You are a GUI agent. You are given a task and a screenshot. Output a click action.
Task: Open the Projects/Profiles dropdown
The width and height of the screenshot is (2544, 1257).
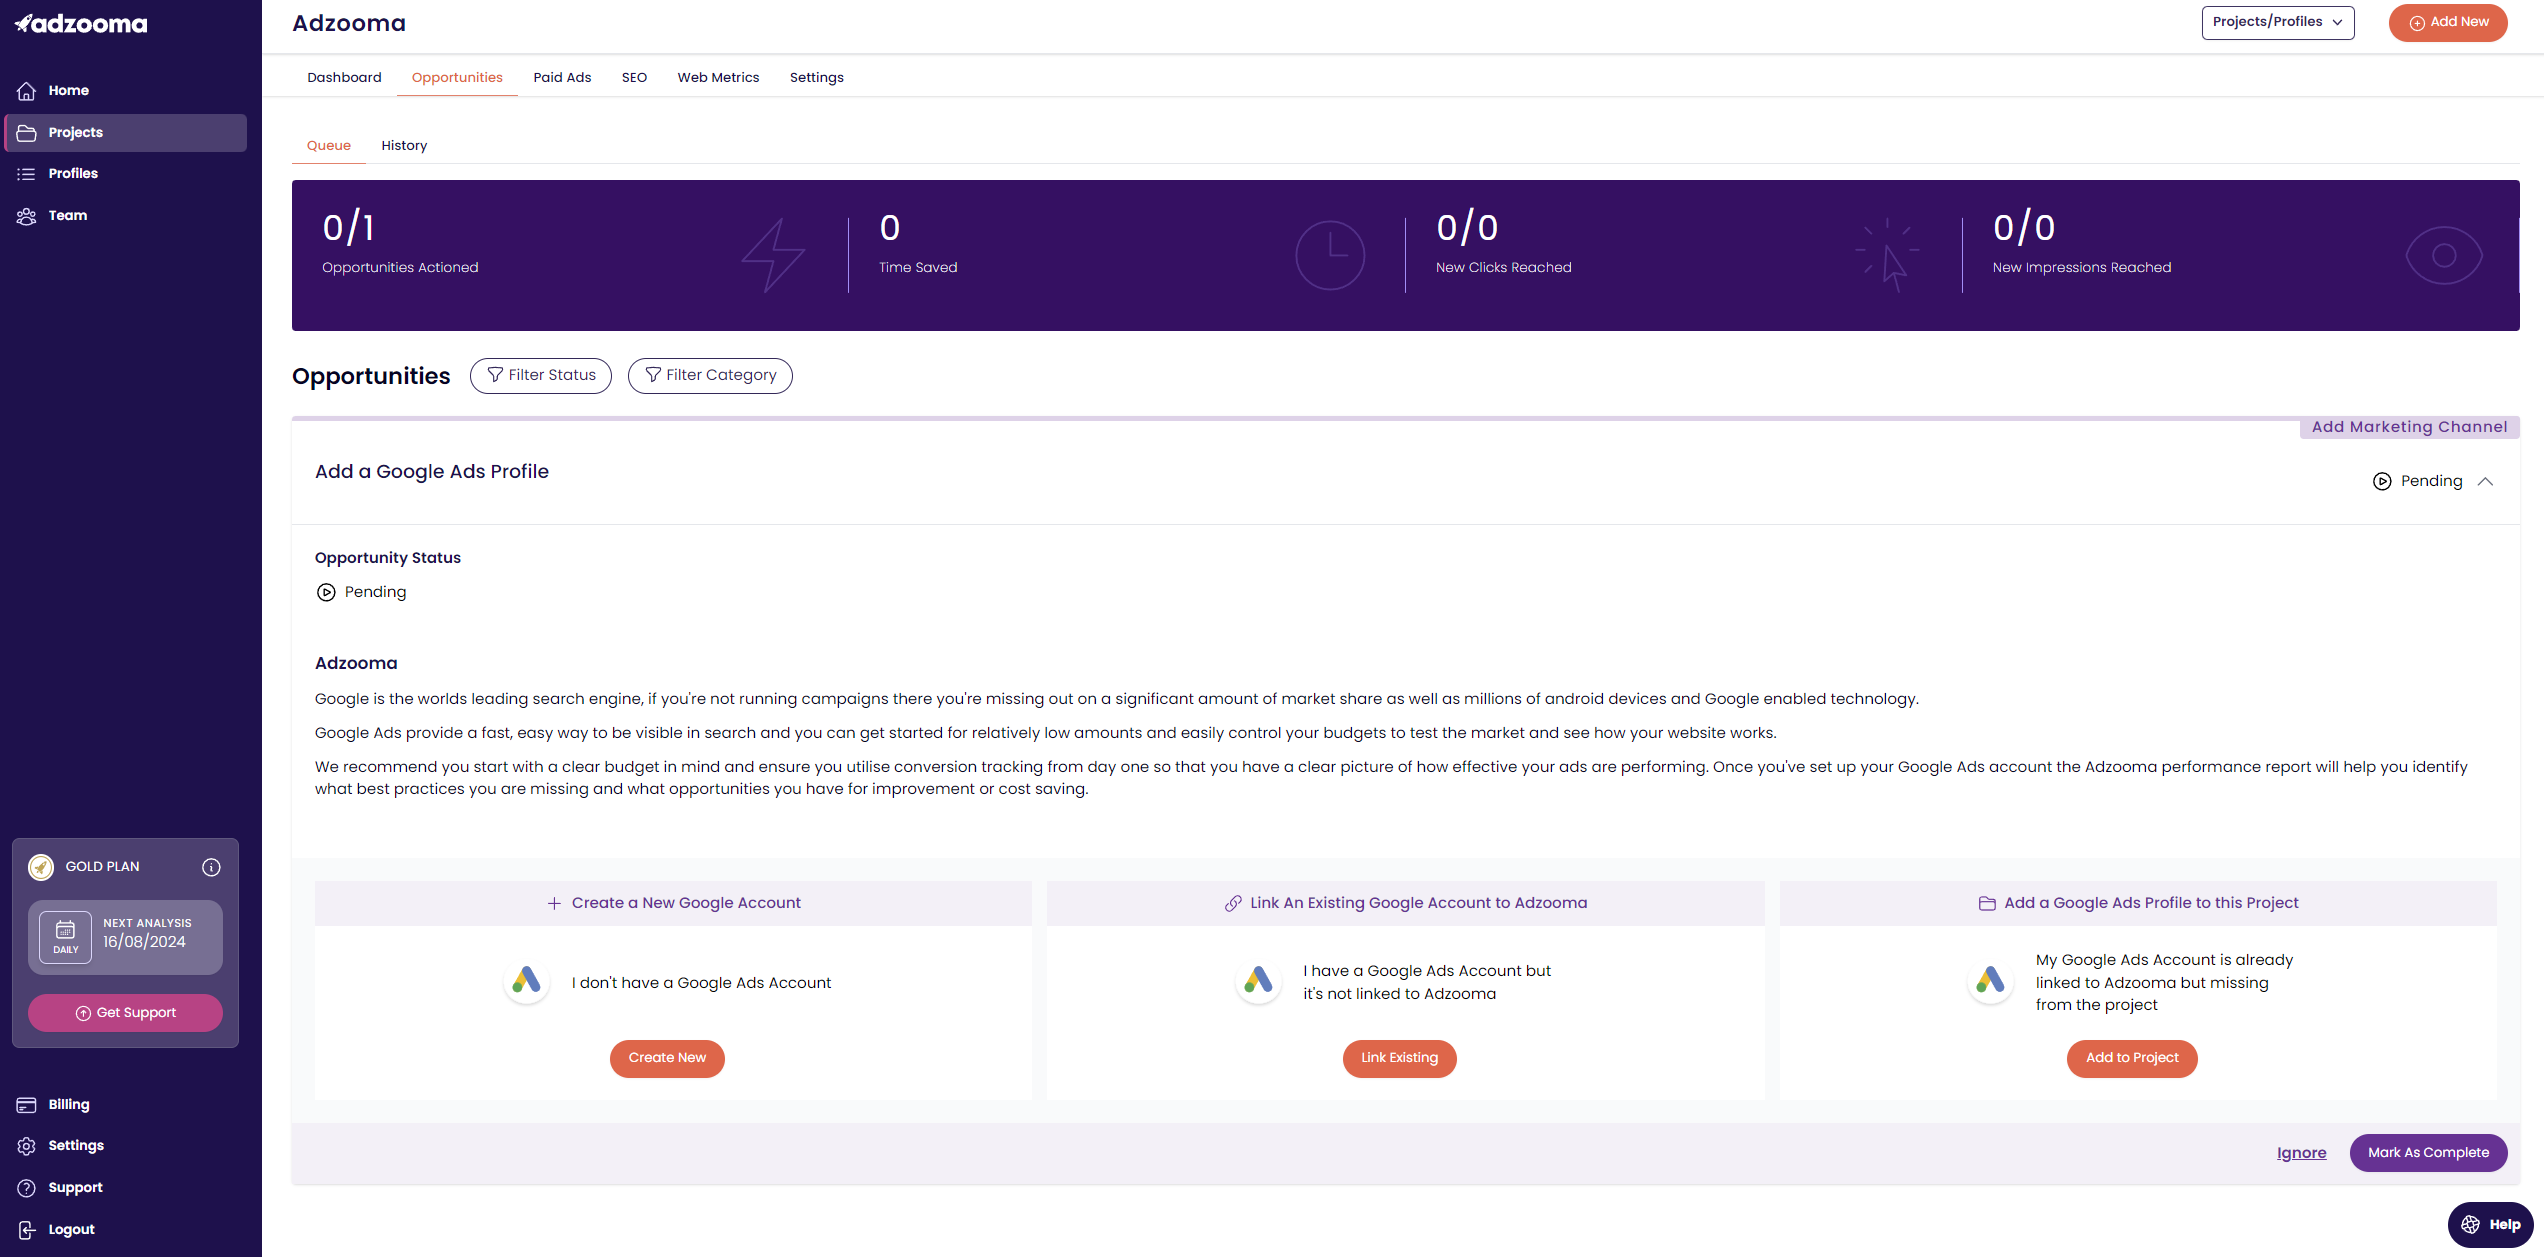tap(2278, 22)
